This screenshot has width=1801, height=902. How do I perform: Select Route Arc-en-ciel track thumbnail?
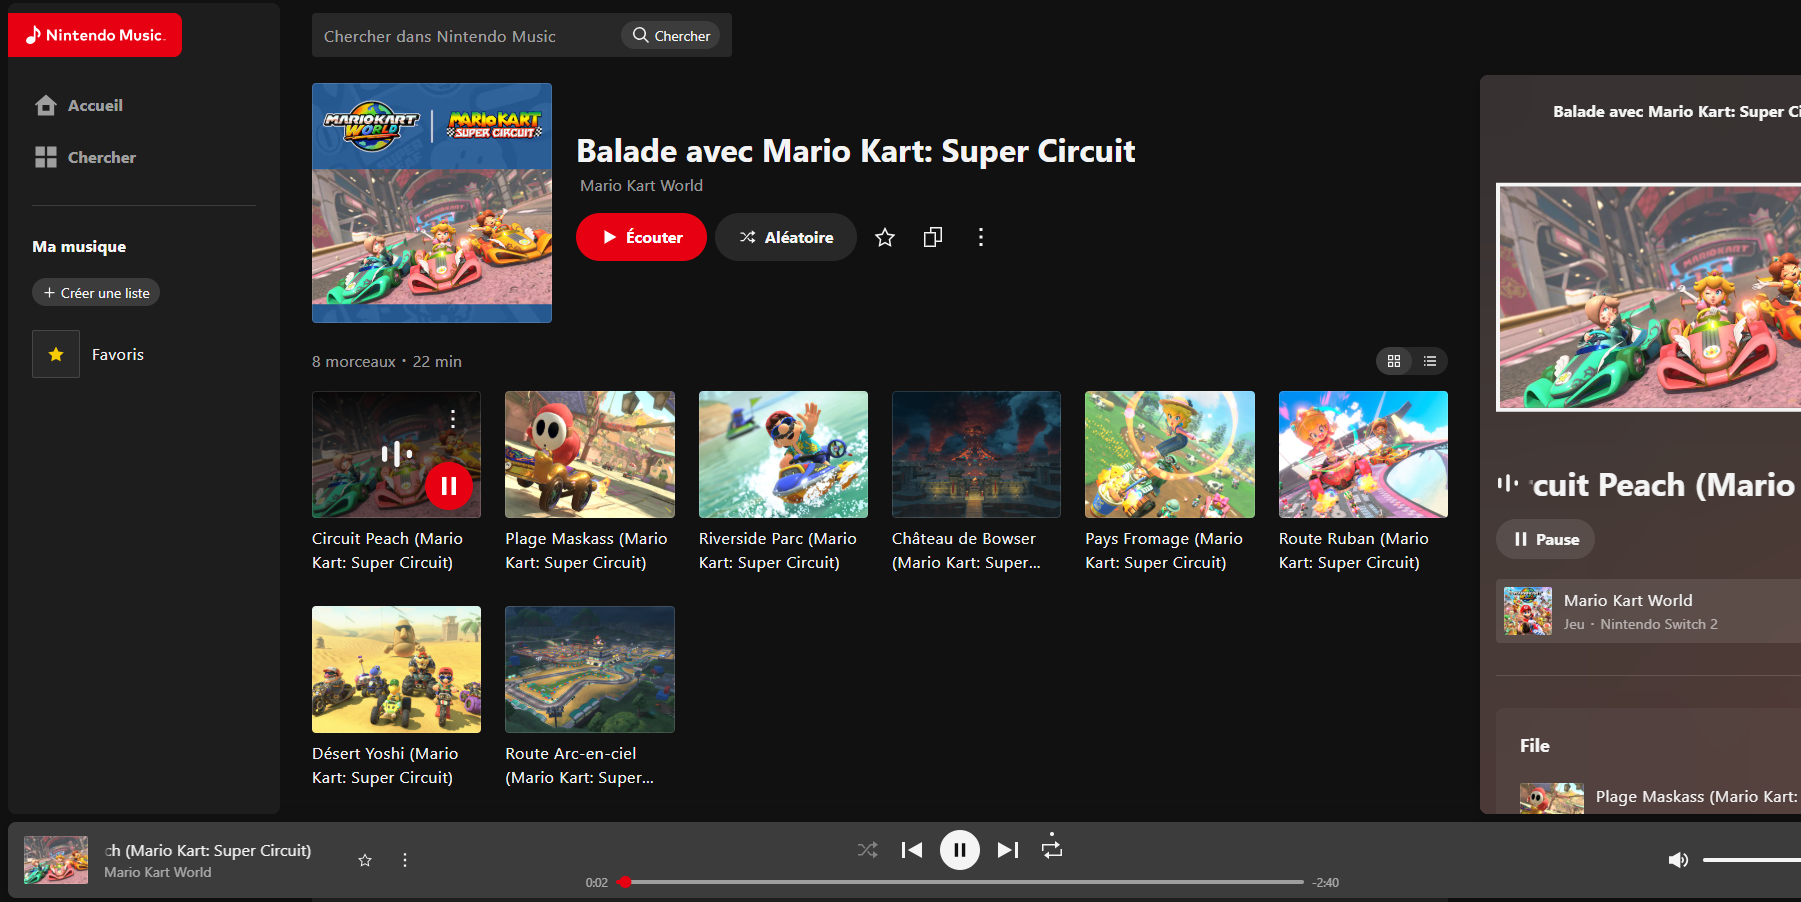[590, 669]
